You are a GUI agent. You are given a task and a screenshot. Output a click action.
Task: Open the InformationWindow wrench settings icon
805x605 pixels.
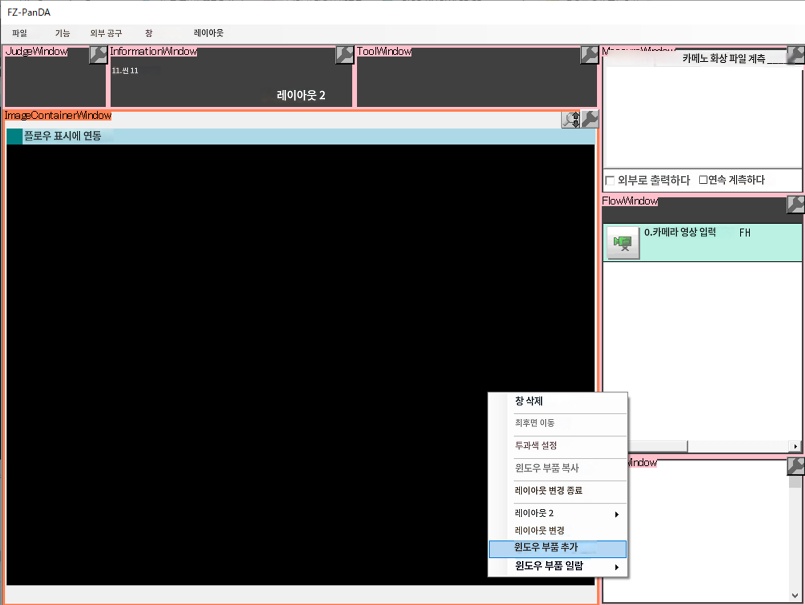click(x=344, y=54)
